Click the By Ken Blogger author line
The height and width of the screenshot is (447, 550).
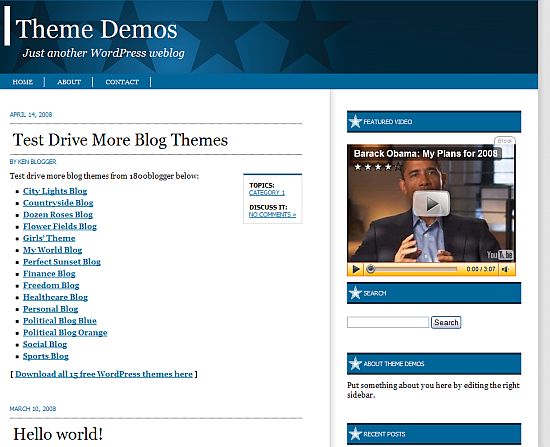click(33, 161)
